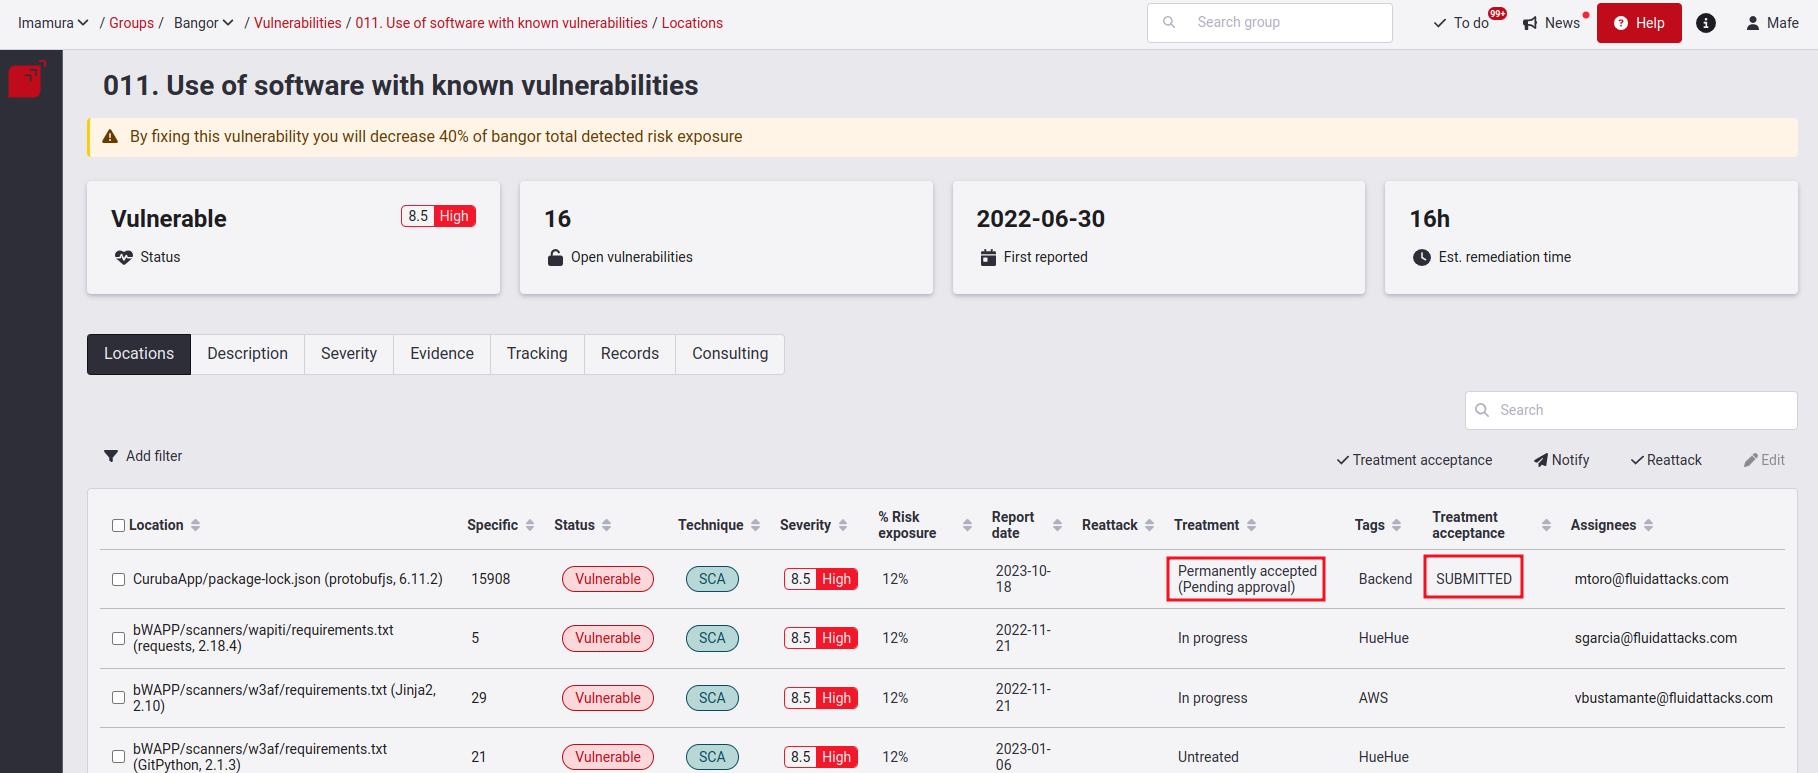Click the To do checkmark icon
This screenshot has width=1818, height=773.
coord(1440,23)
